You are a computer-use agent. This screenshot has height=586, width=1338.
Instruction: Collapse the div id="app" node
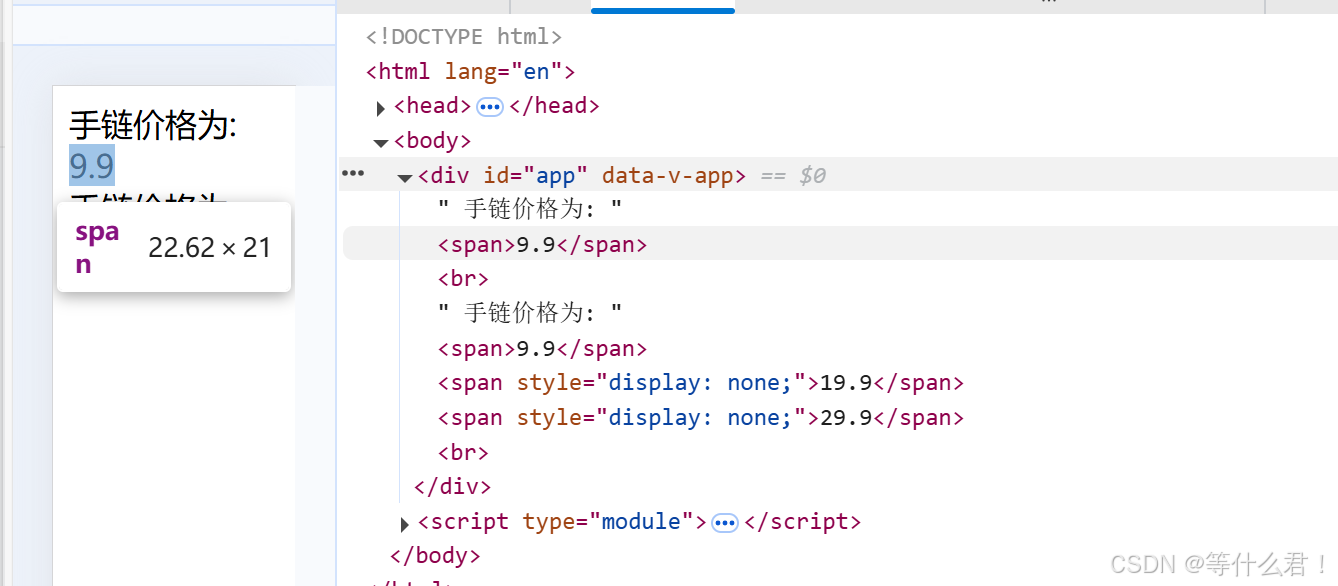click(x=405, y=177)
